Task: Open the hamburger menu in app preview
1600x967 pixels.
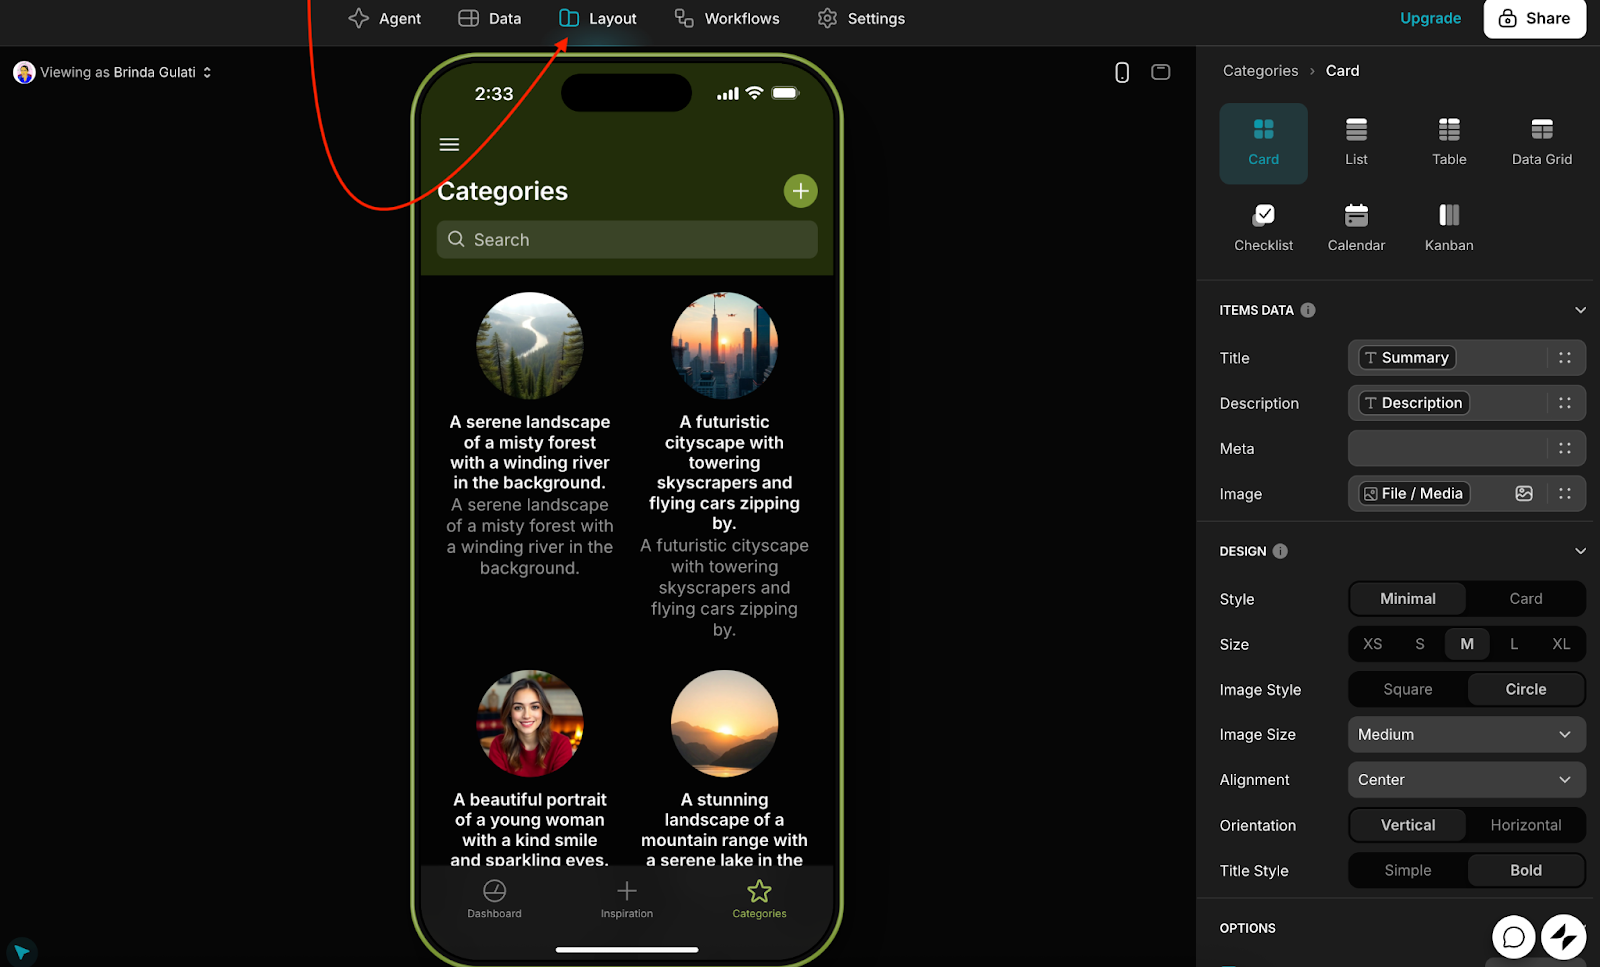Action: point(449,145)
